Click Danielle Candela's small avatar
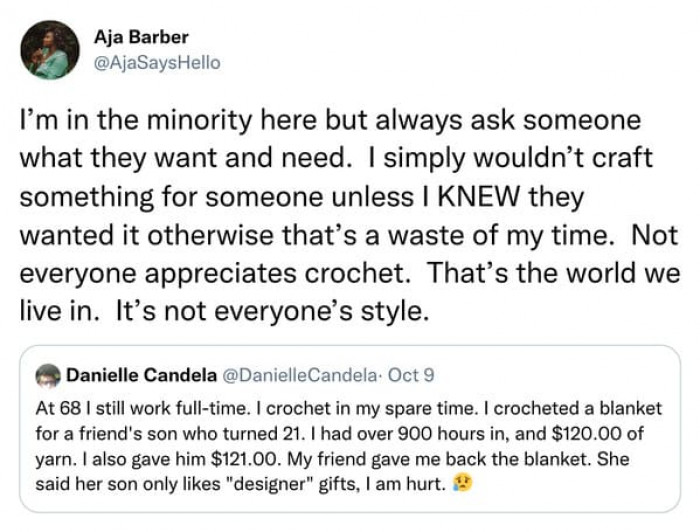 click(x=48, y=374)
